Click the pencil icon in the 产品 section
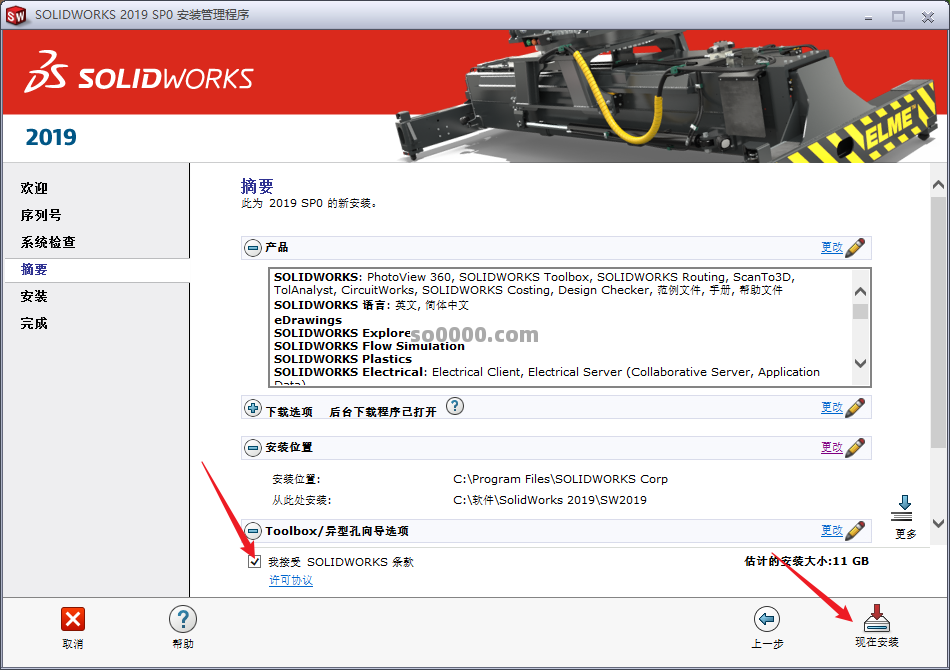This screenshot has width=950, height=670. click(855, 247)
